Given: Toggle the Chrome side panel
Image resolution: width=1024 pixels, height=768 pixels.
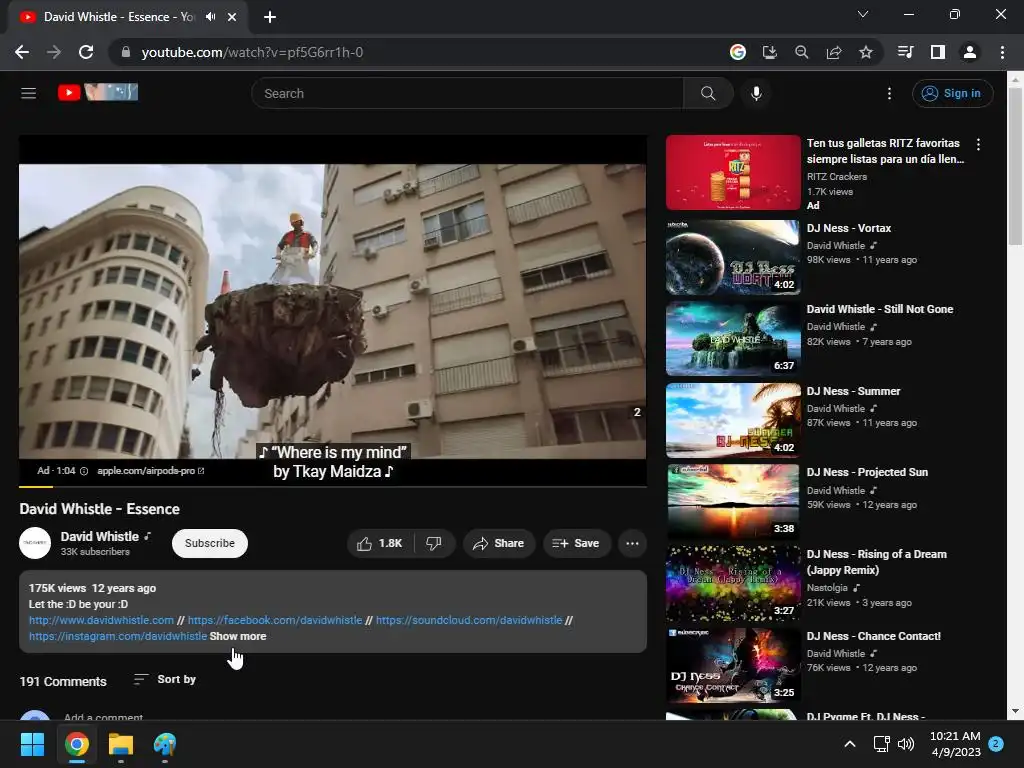Looking at the screenshot, I should pyautogui.click(x=938, y=52).
